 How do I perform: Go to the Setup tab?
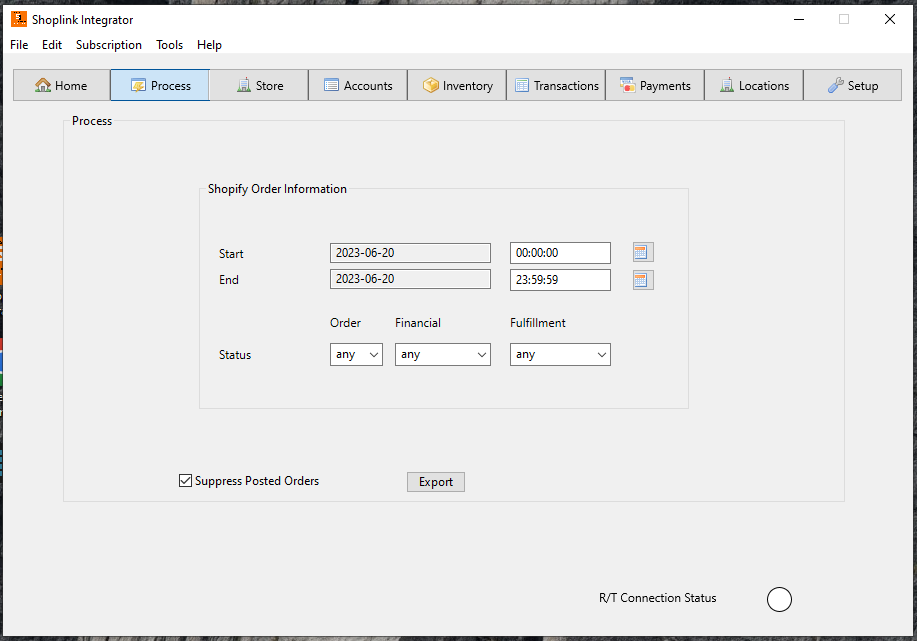pyautogui.click(x=853, y=85)
